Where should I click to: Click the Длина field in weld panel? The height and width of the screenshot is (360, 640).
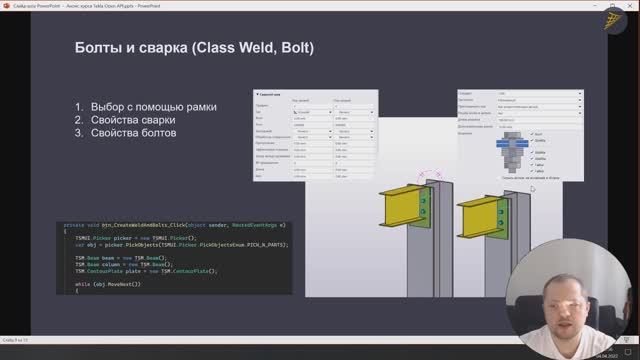coord(313,169)
